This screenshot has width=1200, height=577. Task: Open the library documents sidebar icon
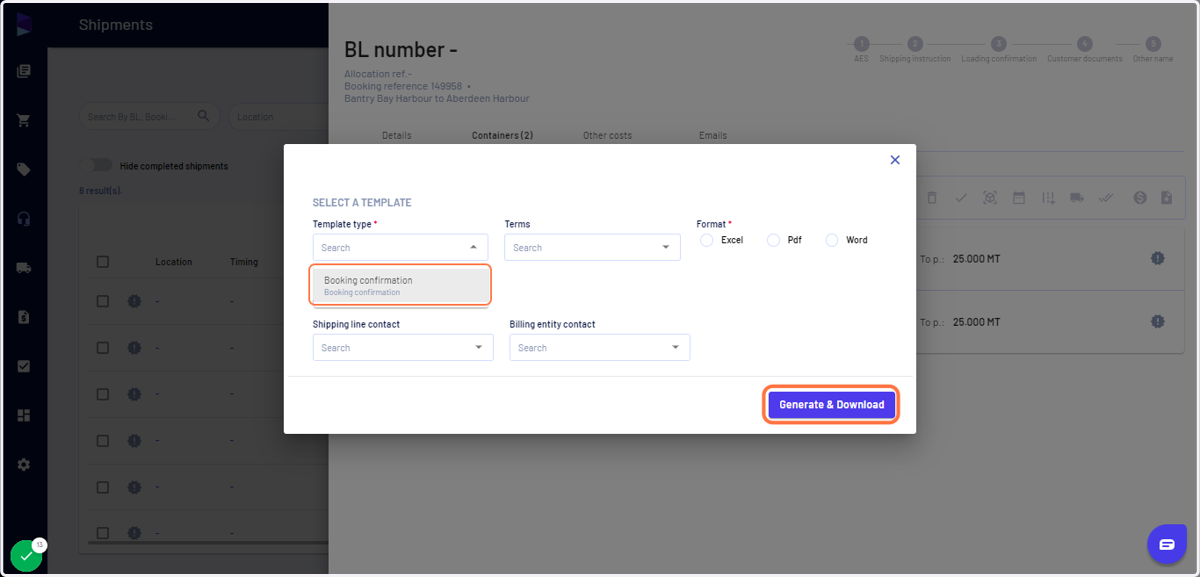pyautogui.click(x=24, y=72)
